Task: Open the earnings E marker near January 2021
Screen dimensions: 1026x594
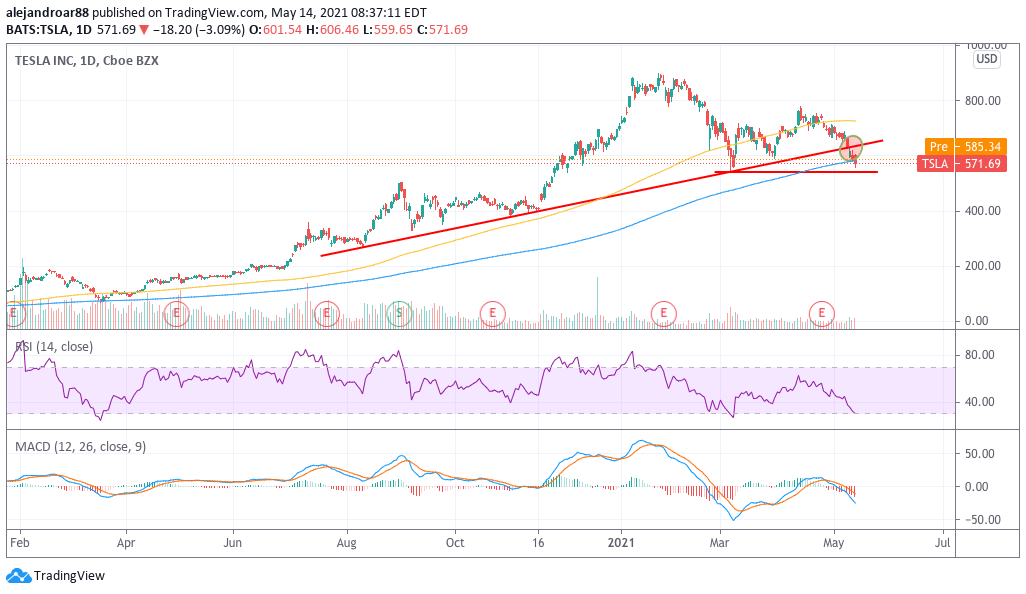Action: coord(663,313)
